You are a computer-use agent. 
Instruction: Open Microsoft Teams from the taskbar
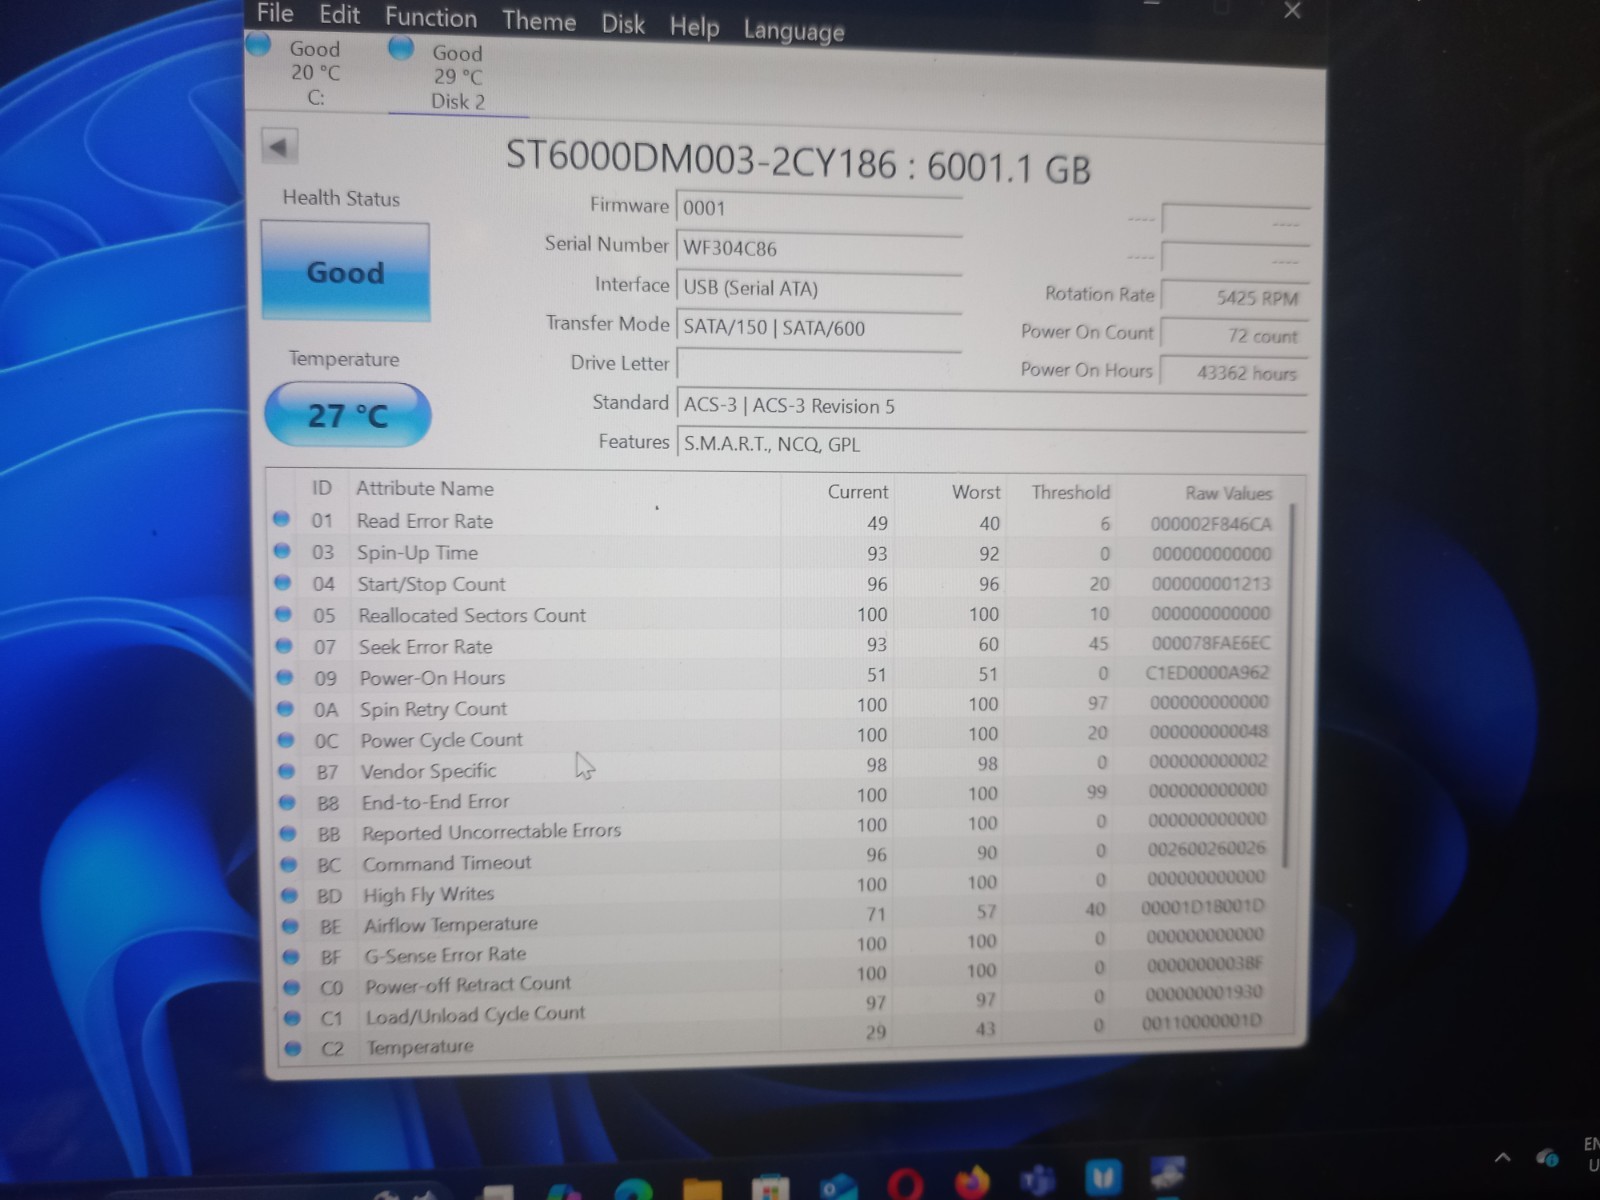coord(1039,1180)
